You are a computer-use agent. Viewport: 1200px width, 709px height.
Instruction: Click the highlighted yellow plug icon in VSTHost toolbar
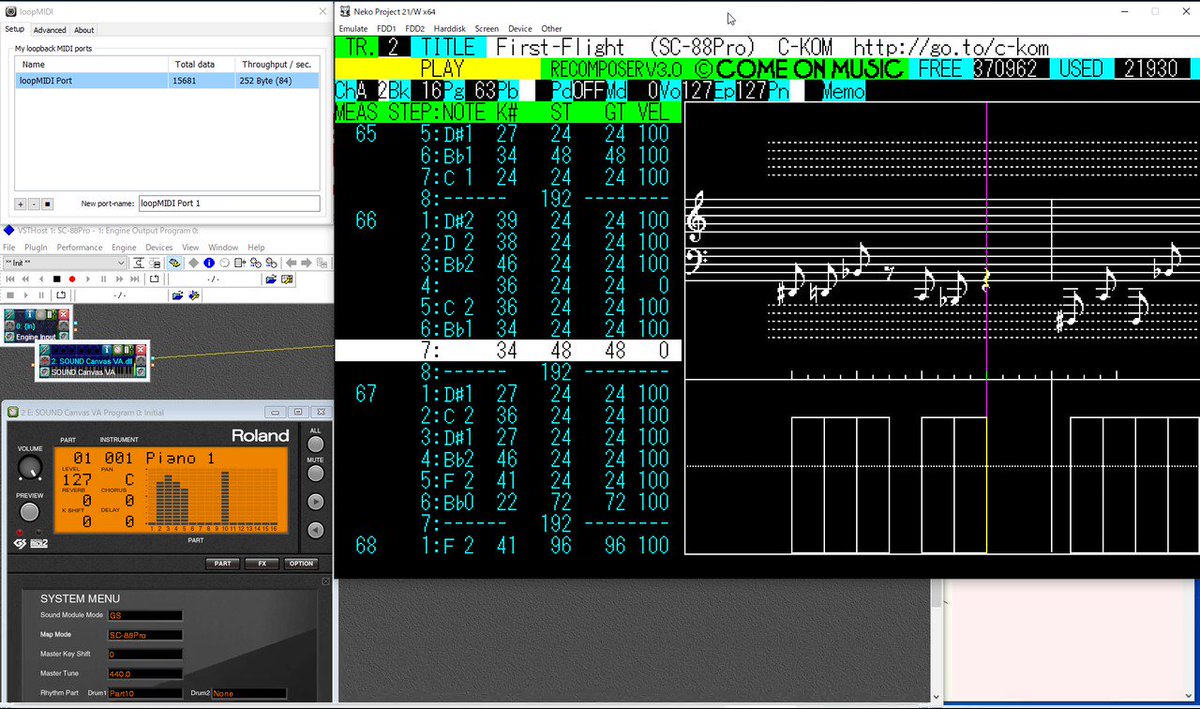[x=174, y=263]
